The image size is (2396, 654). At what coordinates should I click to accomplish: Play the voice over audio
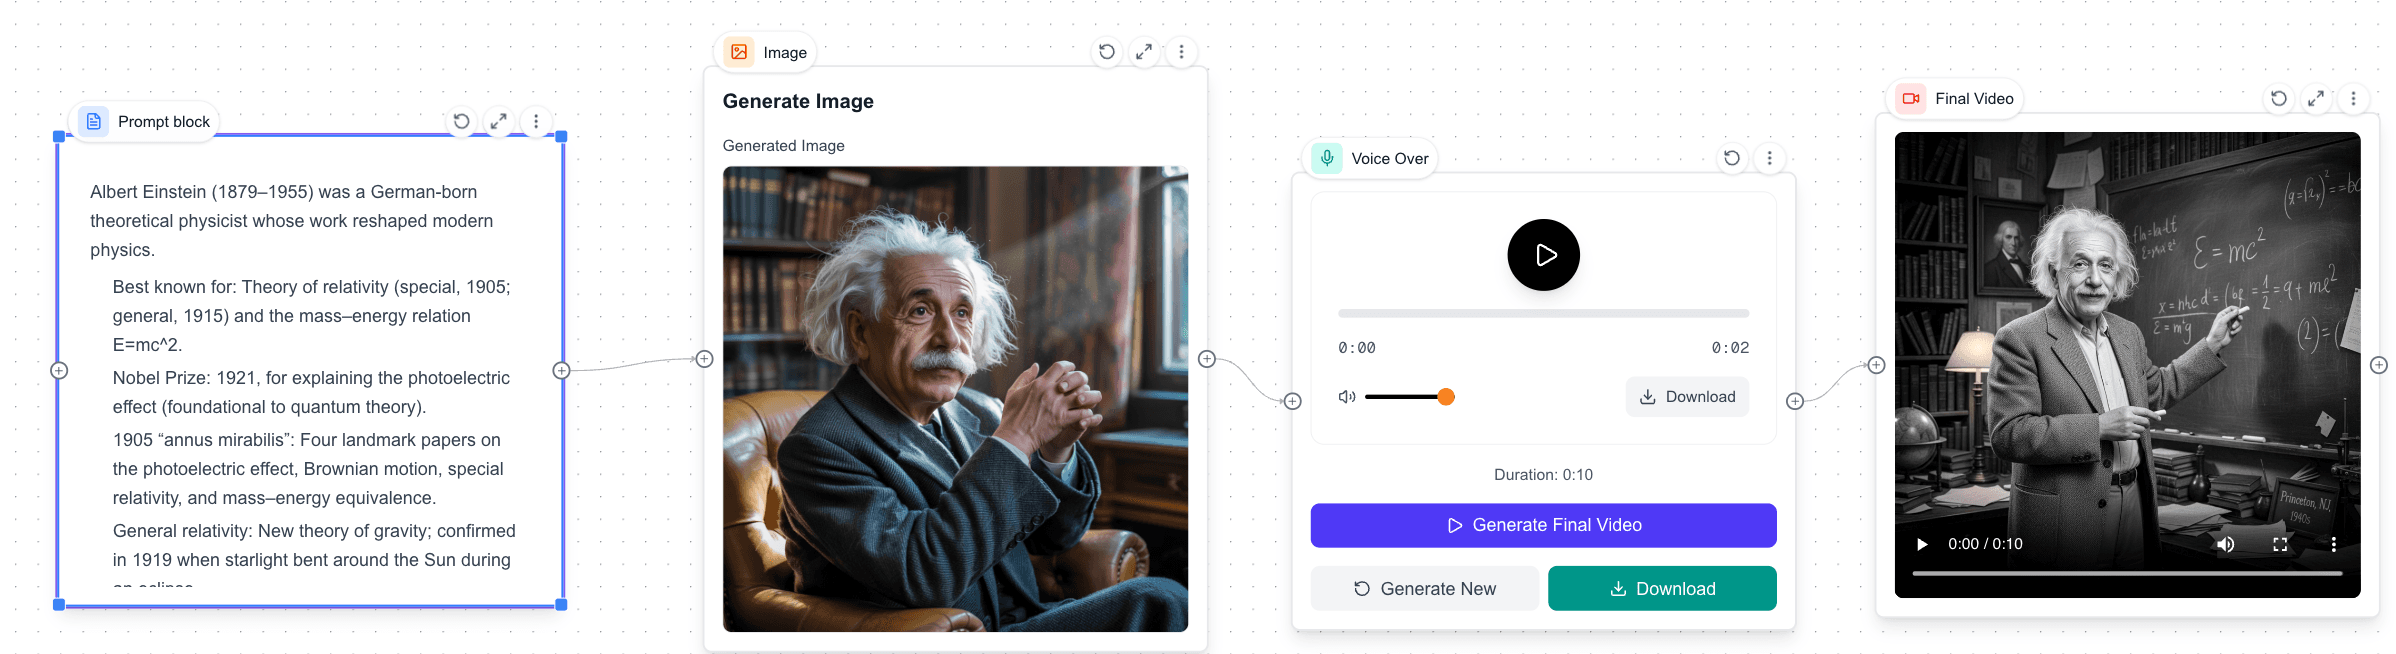(x=1543, y=255)
